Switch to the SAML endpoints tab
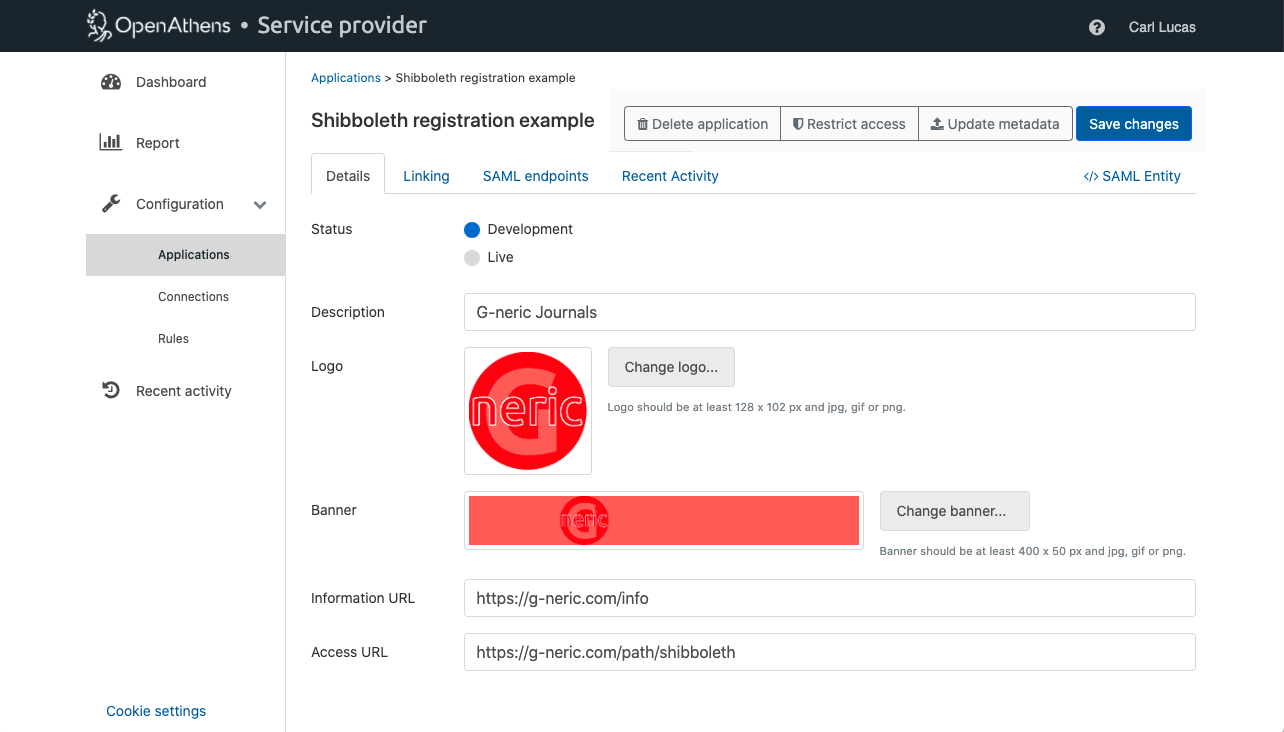Image resolution: width=1284 pixels, height=732 pixels. 535,176
